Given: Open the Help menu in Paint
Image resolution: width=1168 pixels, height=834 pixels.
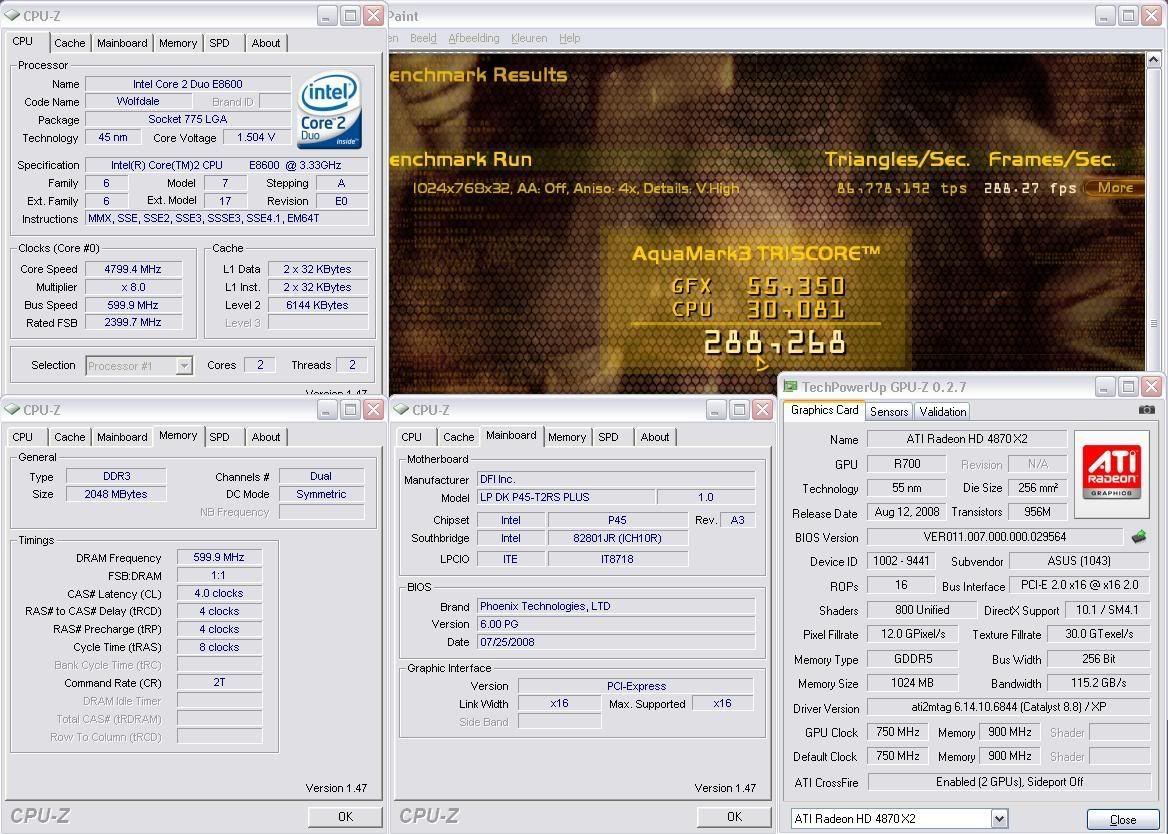Looking at the screenshot, I should click(x=570, y=38).
